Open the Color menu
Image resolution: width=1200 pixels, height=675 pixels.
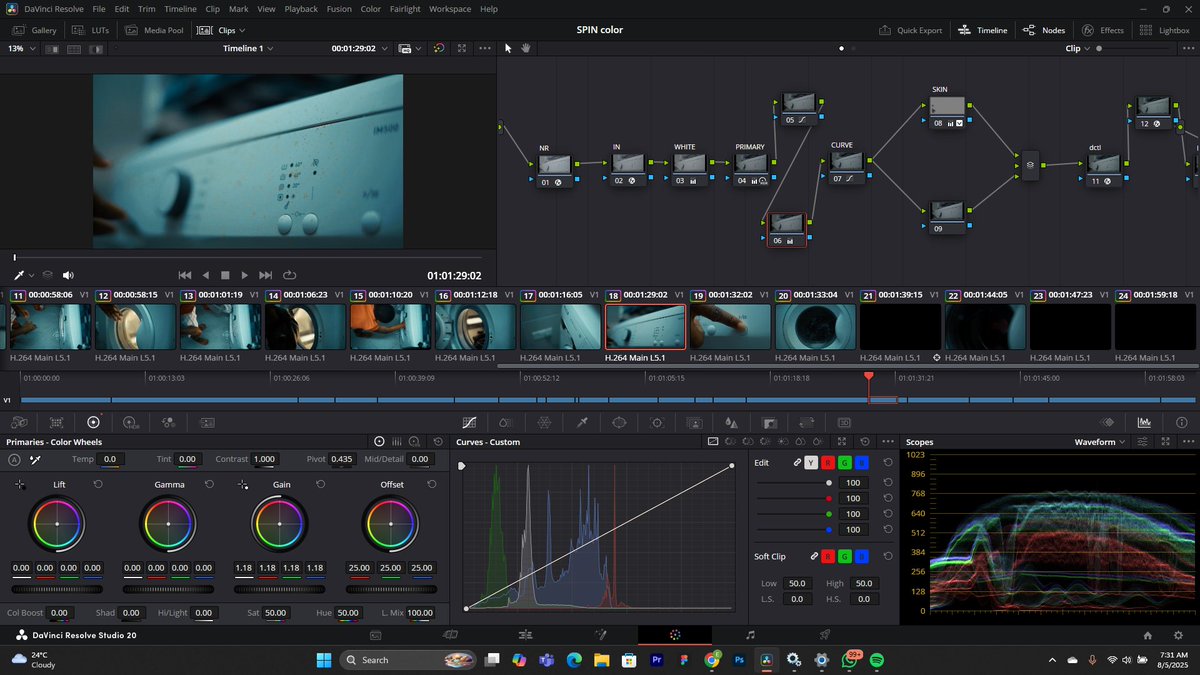(370, 8)
